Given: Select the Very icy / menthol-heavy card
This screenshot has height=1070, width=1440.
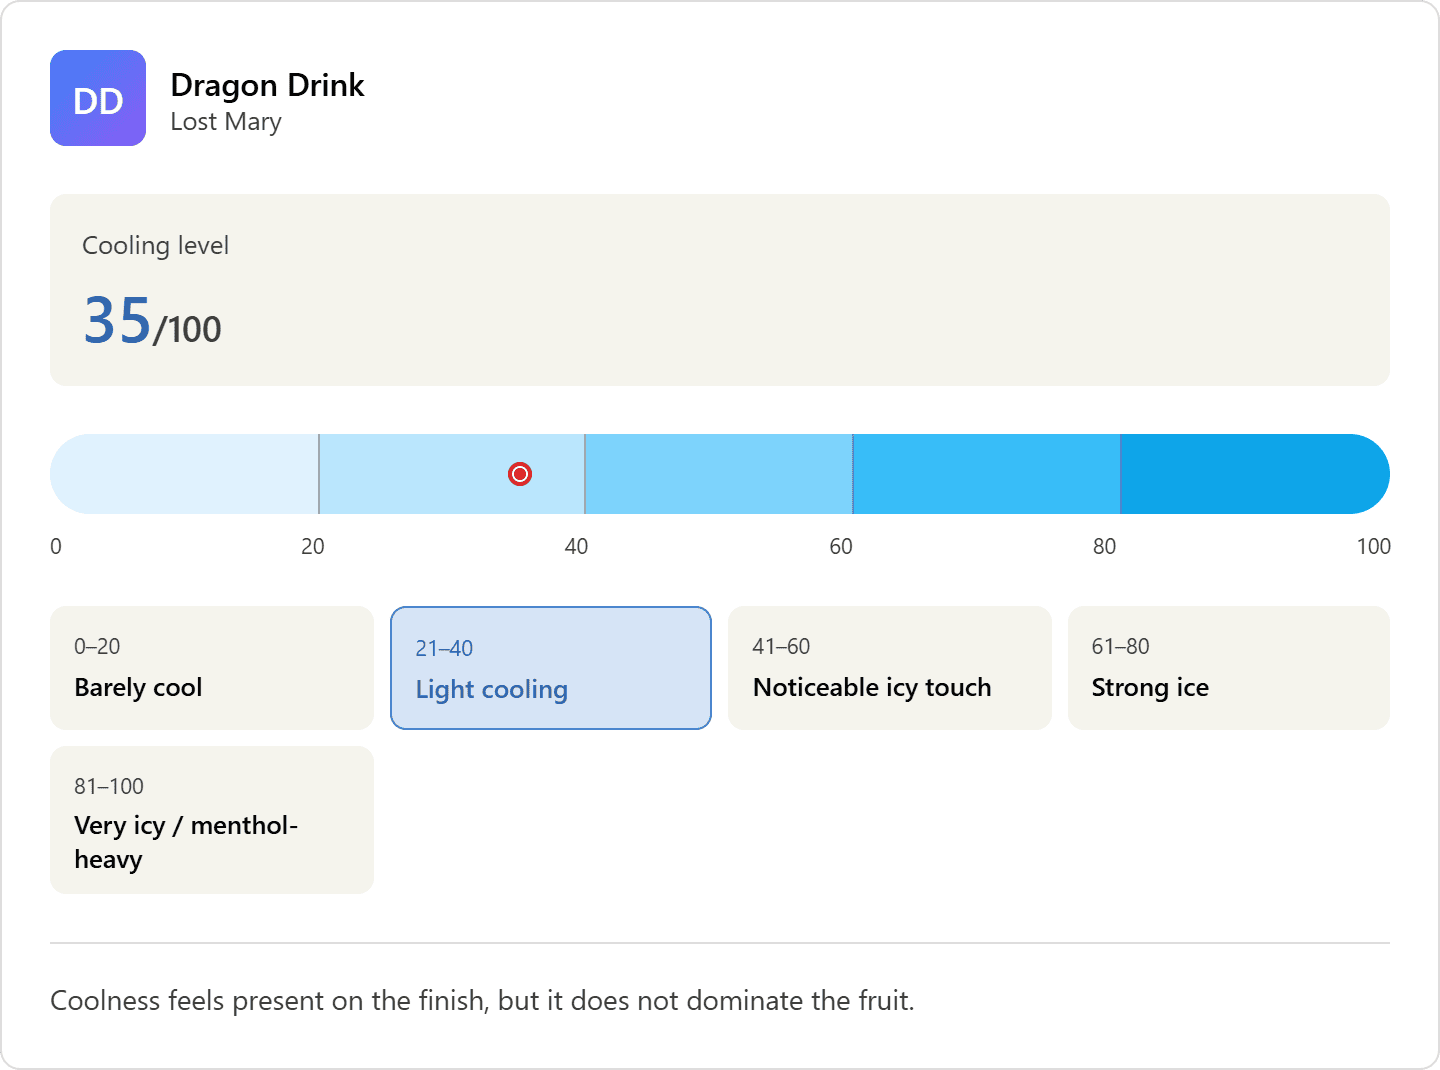Looking at the screenshot, I should (x=211, y=820).
